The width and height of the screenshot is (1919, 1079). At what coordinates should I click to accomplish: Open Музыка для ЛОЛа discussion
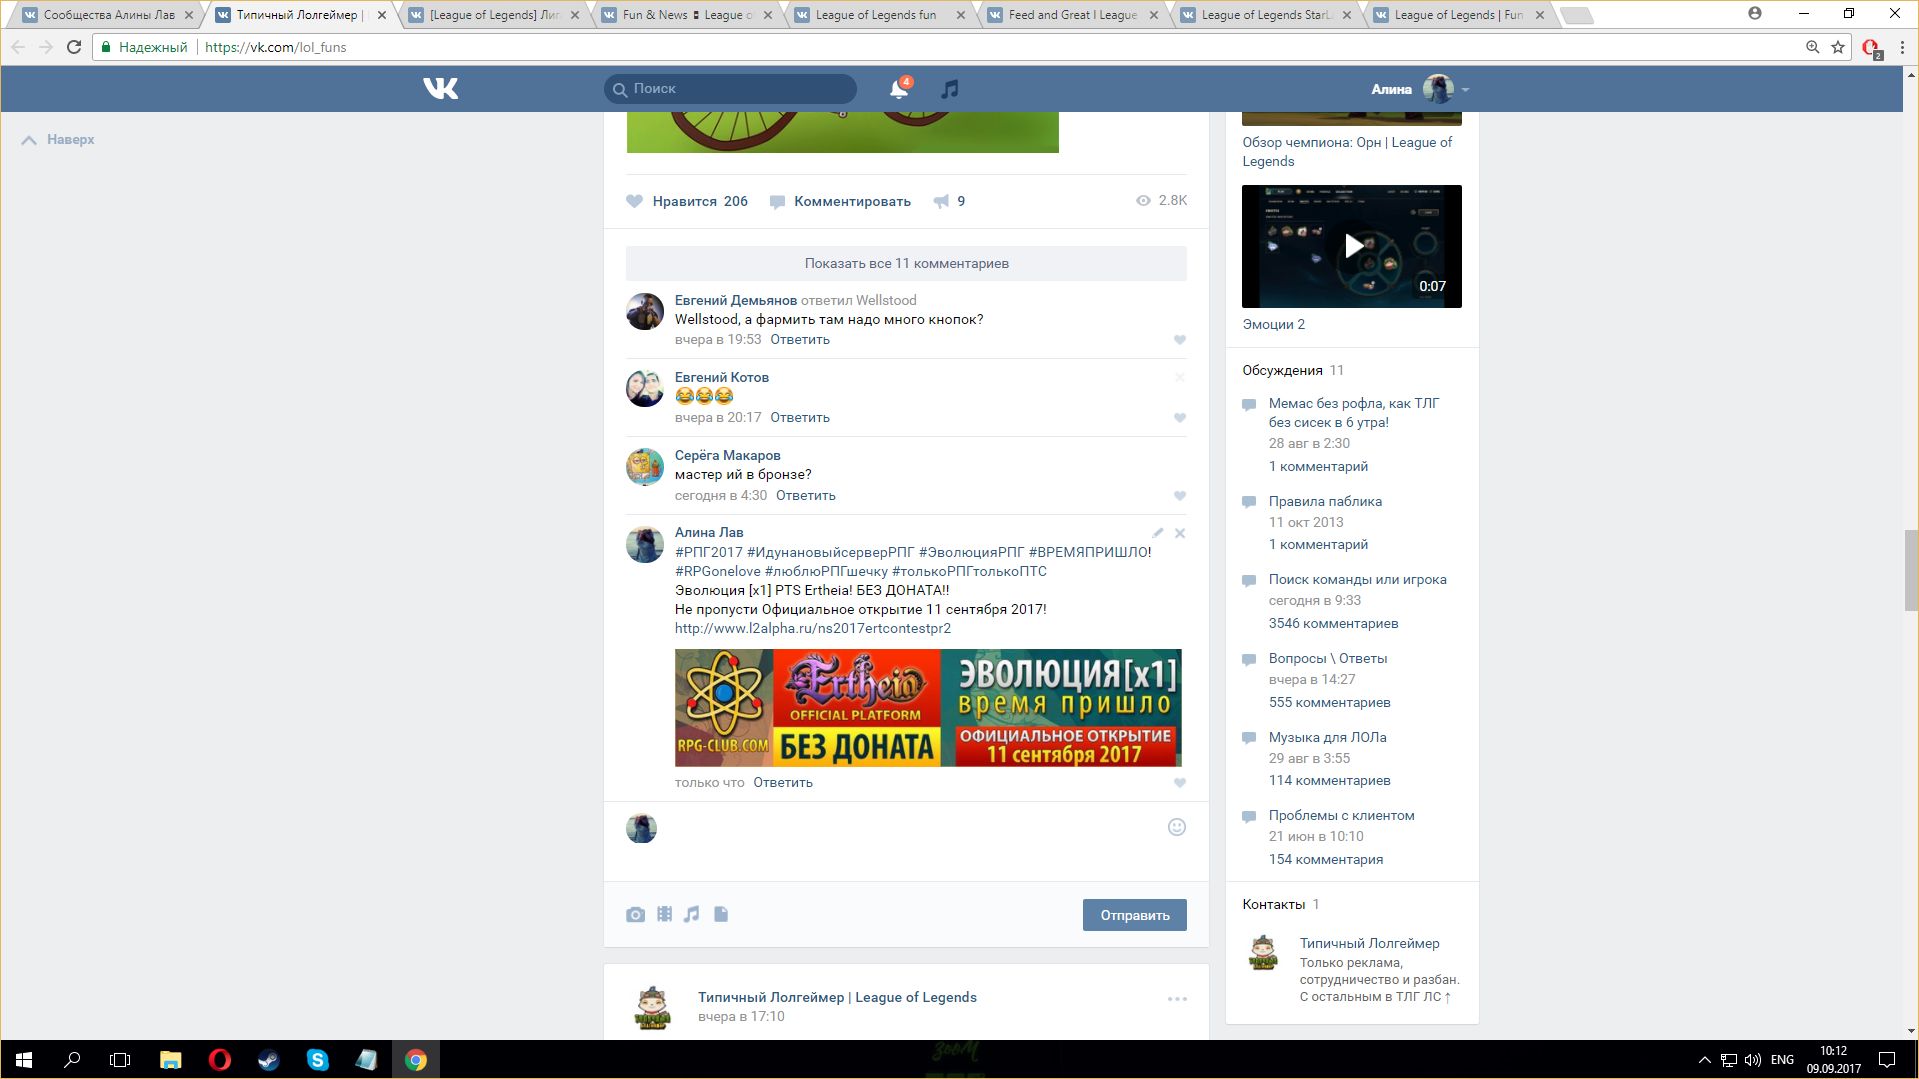1327,738
